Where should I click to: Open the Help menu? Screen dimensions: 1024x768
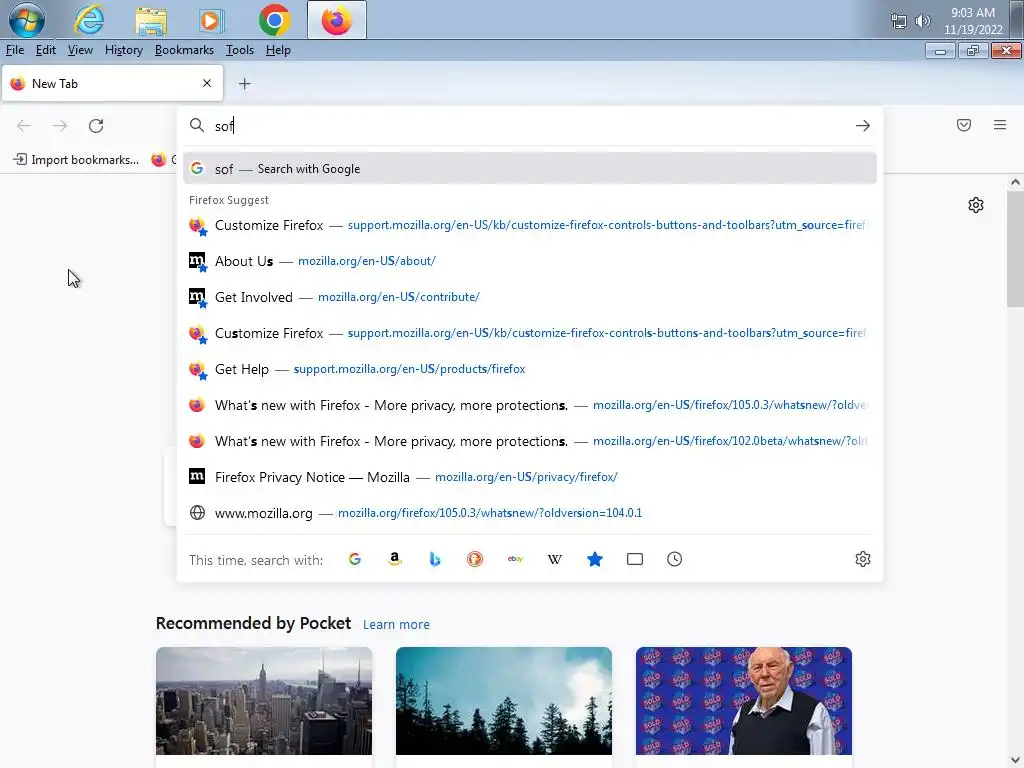(x=278, y=50)
